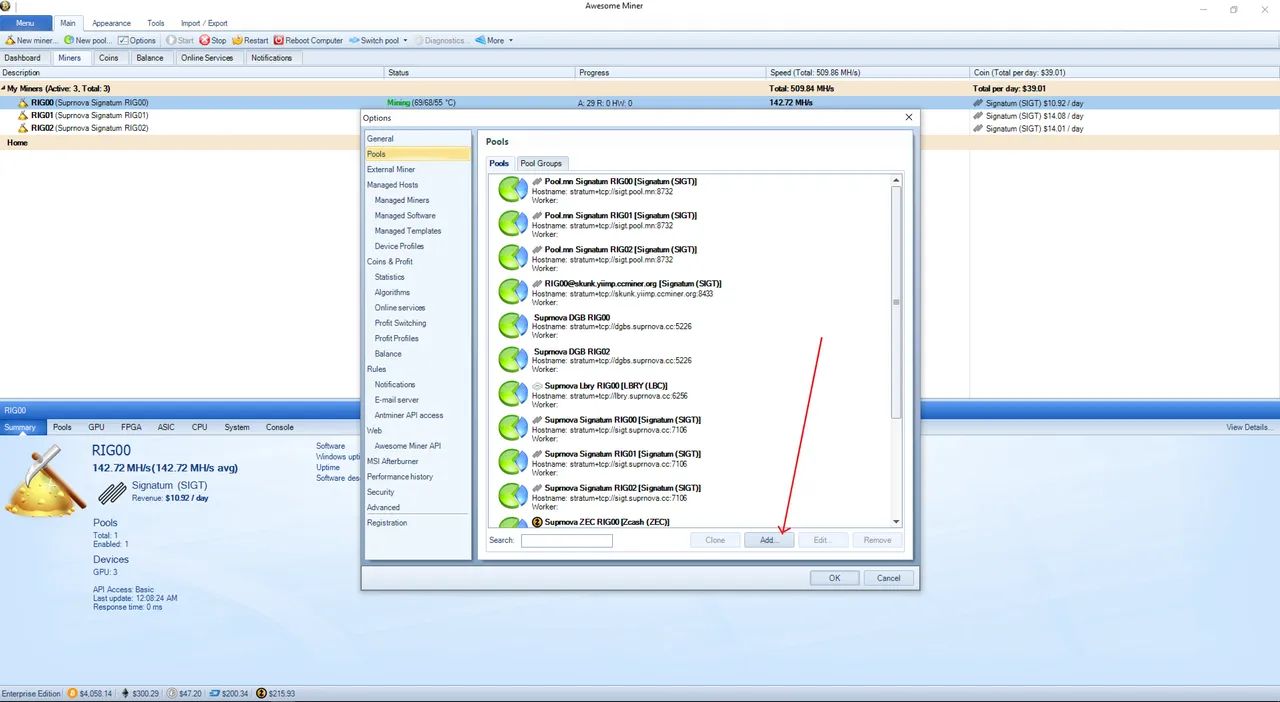Click the large gold pickaxe icon in Summary
The height and width of the screenshot is (702, 1280).
tap(45, 482)
